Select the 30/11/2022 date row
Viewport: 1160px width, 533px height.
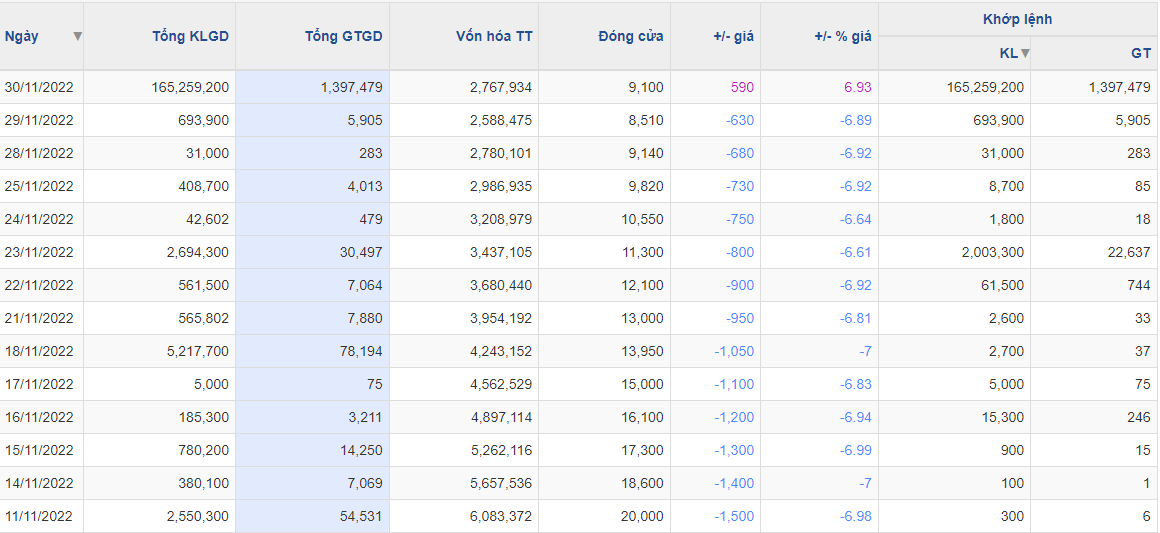click(x=39, y=87)
